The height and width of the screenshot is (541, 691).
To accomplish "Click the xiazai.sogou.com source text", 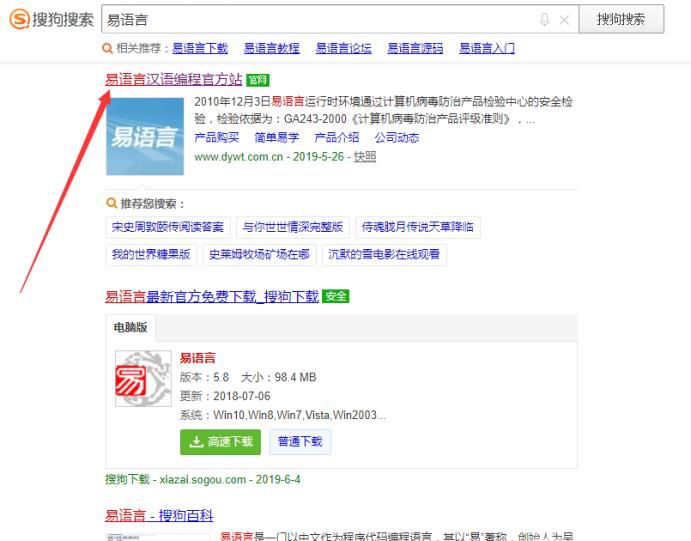I will (x=203, y=479).
